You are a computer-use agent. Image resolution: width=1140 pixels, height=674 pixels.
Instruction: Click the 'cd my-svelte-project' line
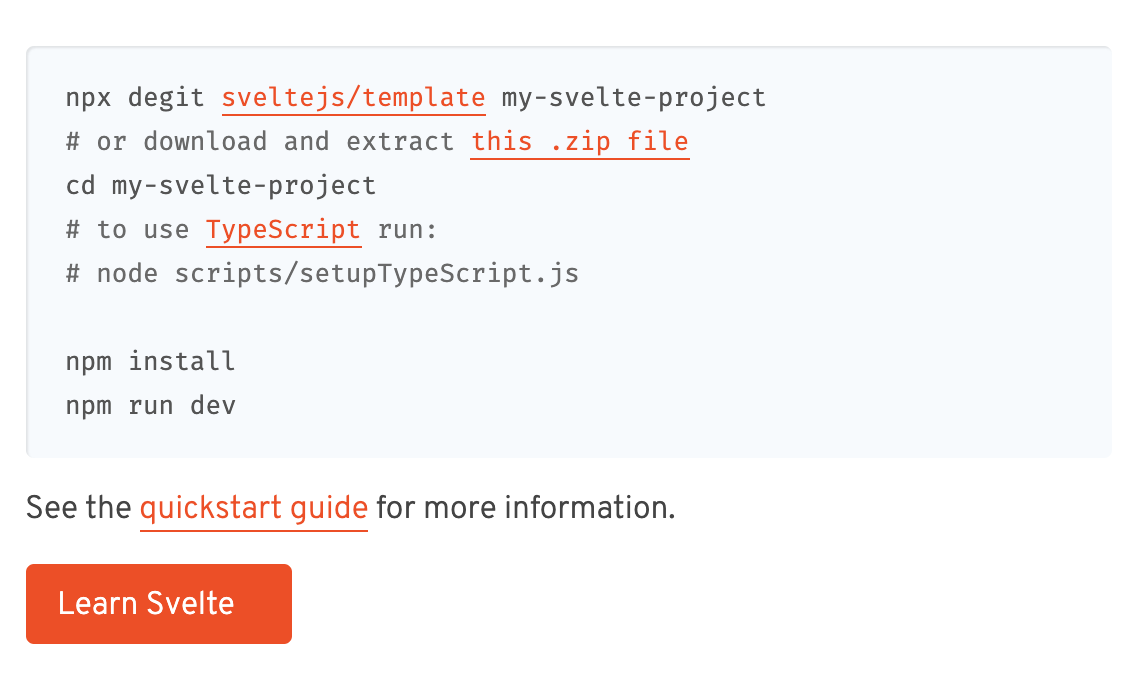pos(221,185)
